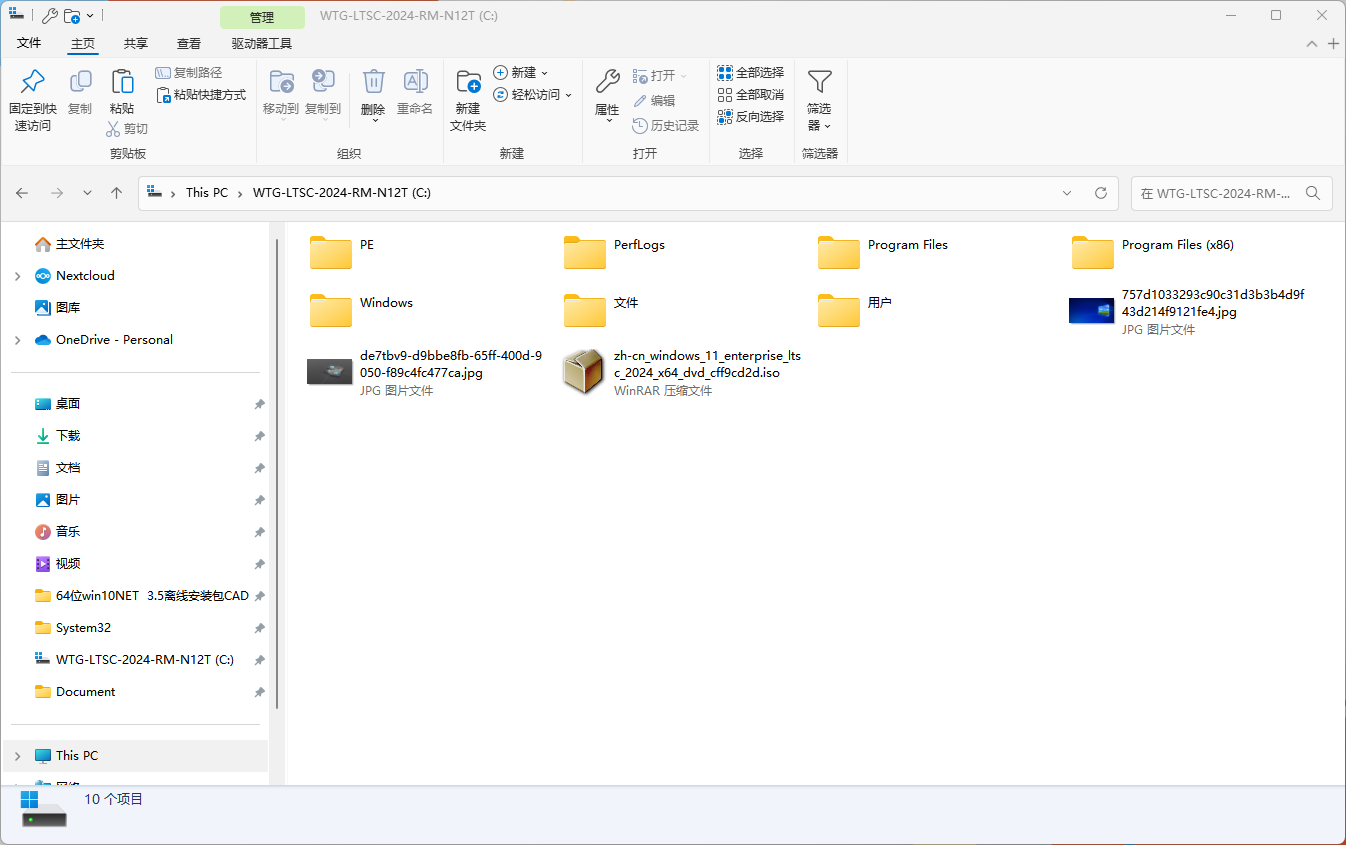Click the Pin to Quick Access icon
The width and height of the screenshot is (1346, 845).
point(33,83)
